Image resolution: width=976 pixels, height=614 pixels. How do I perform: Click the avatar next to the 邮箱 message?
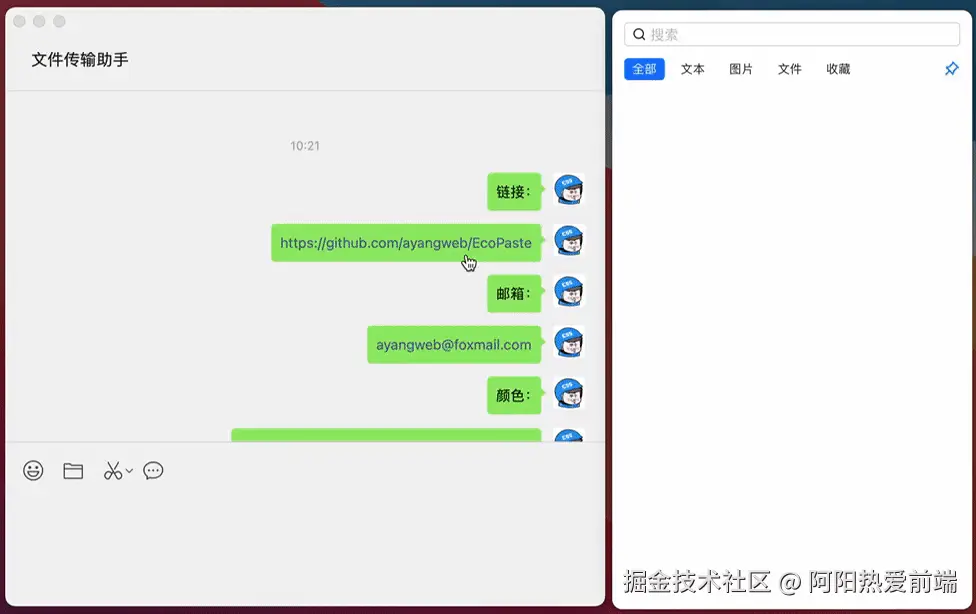click(x=568, y=293)
